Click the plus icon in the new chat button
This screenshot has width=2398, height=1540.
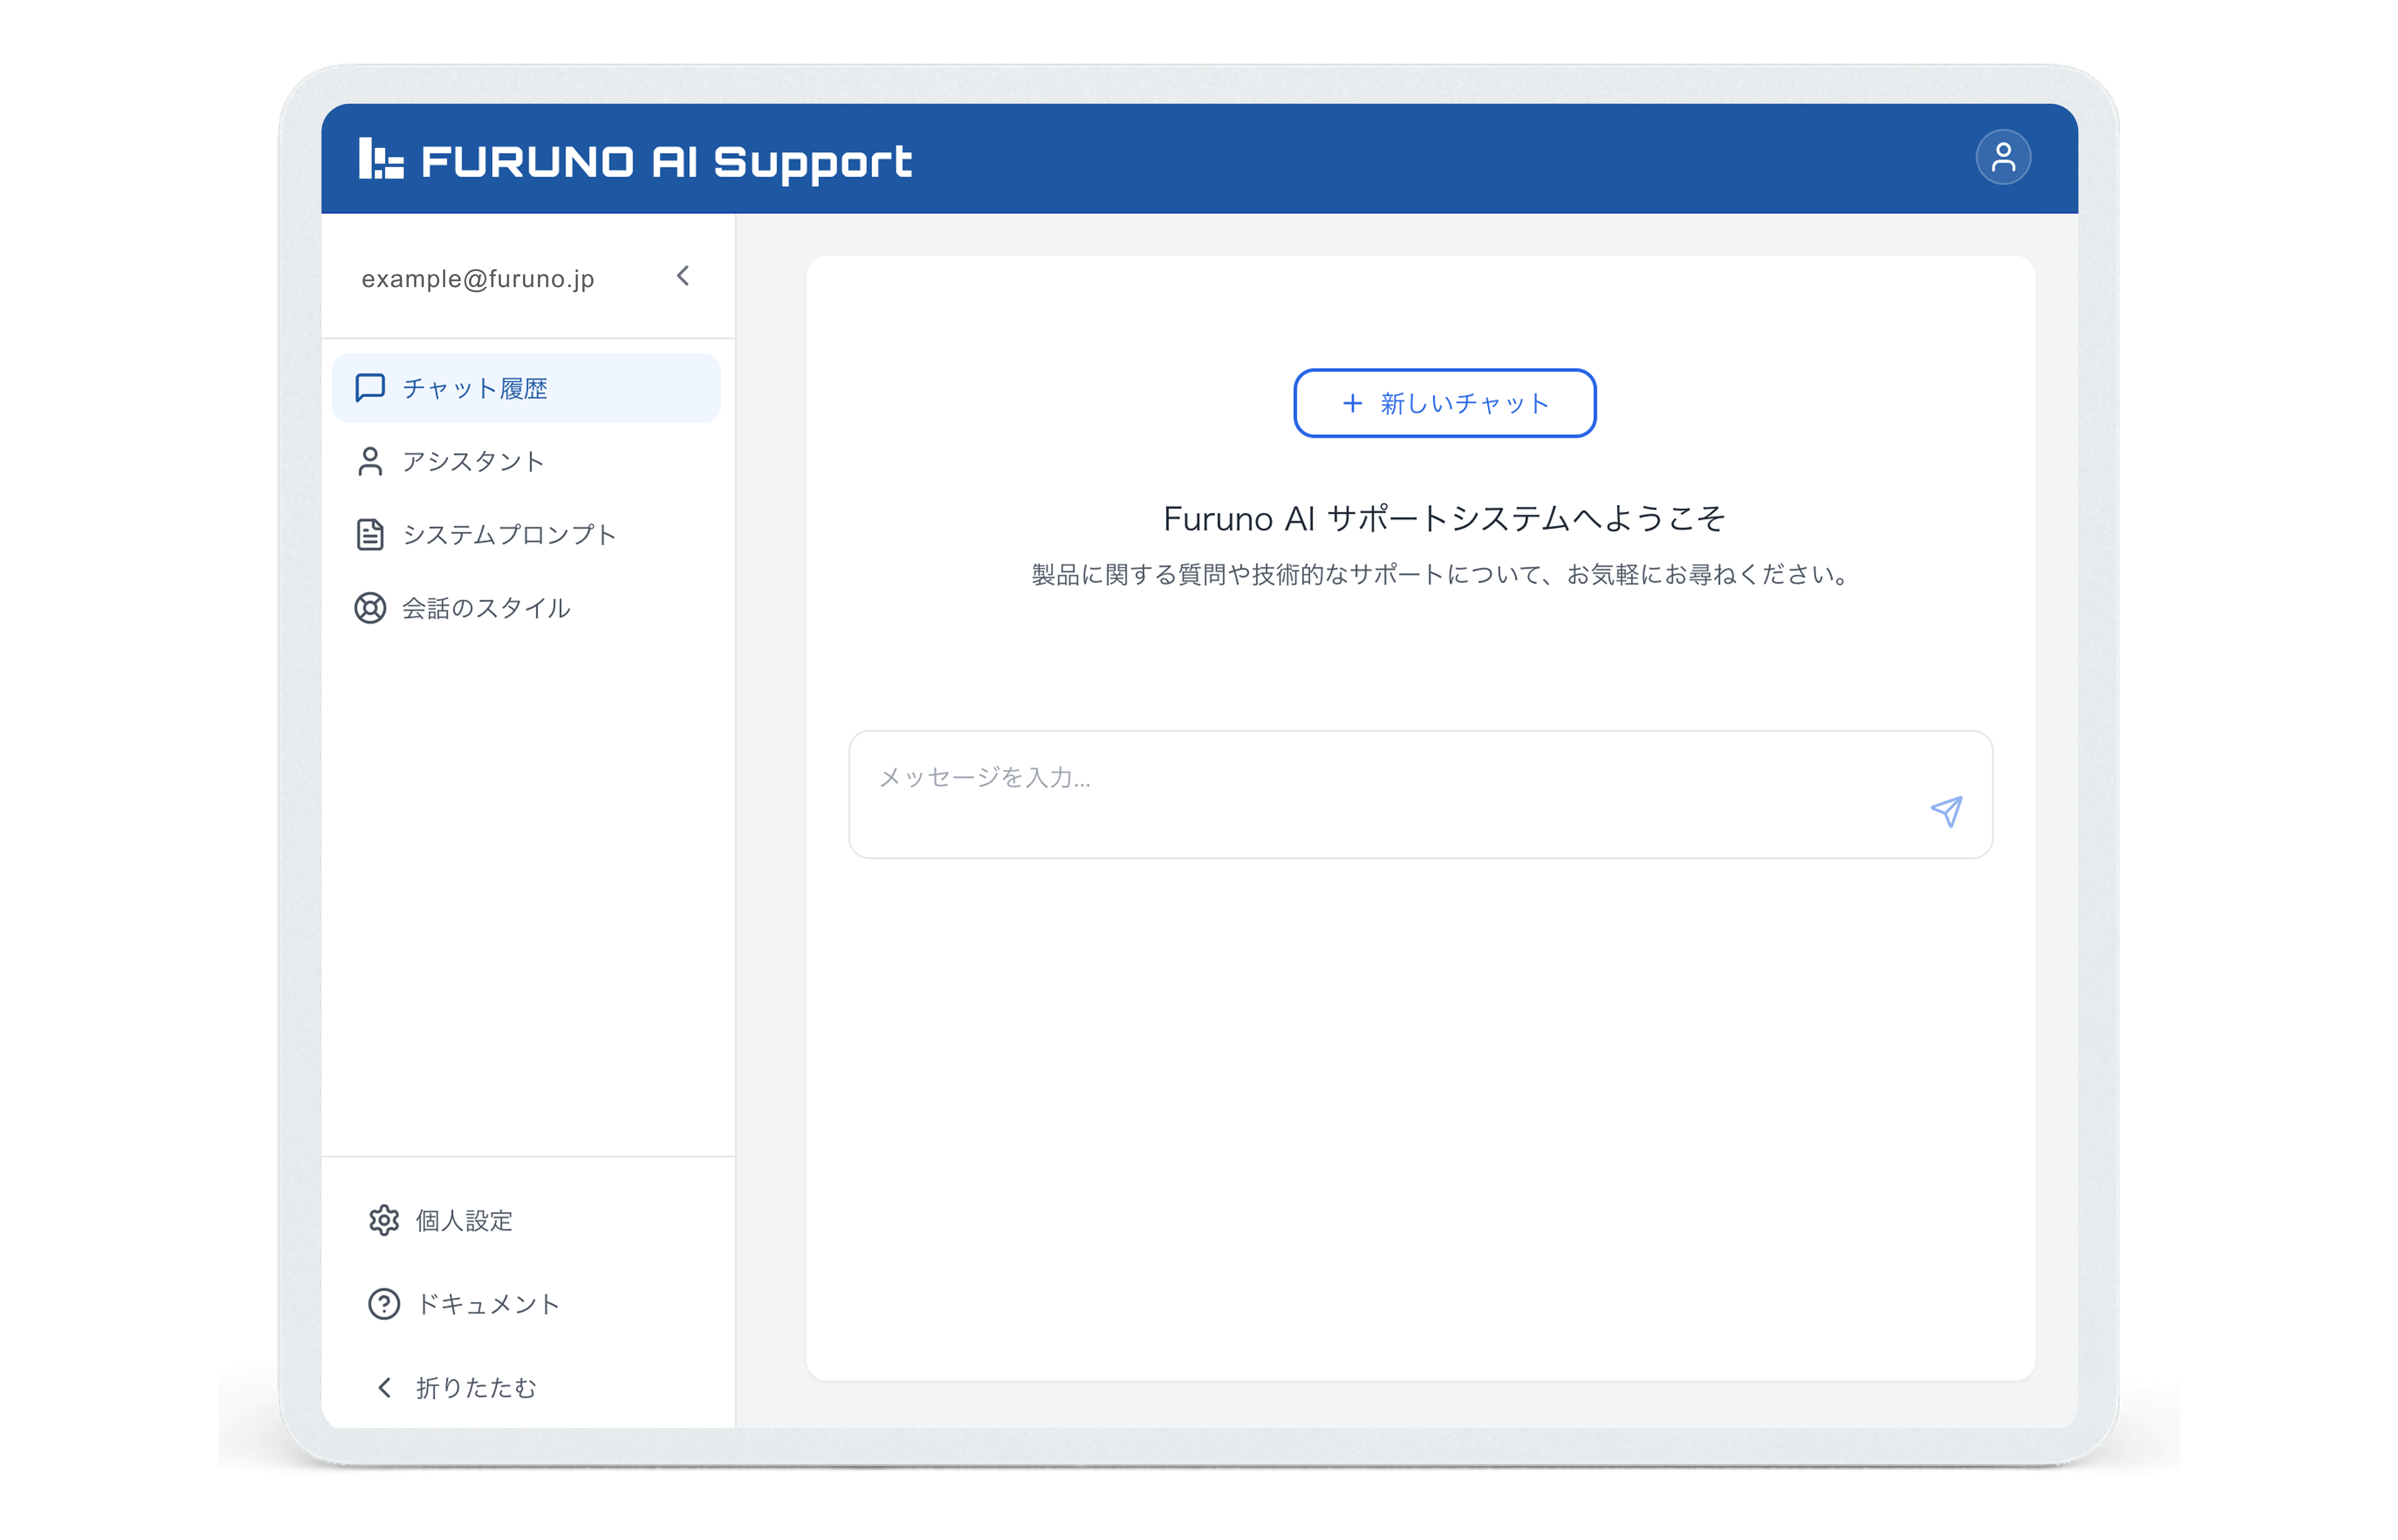point(1352,403)
